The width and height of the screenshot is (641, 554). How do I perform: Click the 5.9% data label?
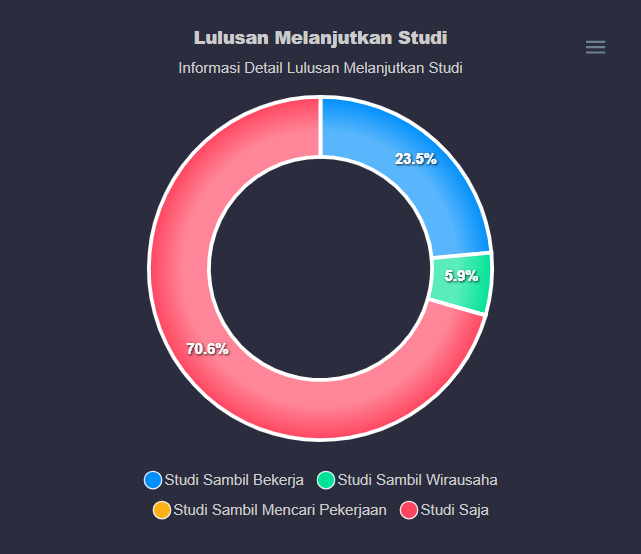(461, 276)
